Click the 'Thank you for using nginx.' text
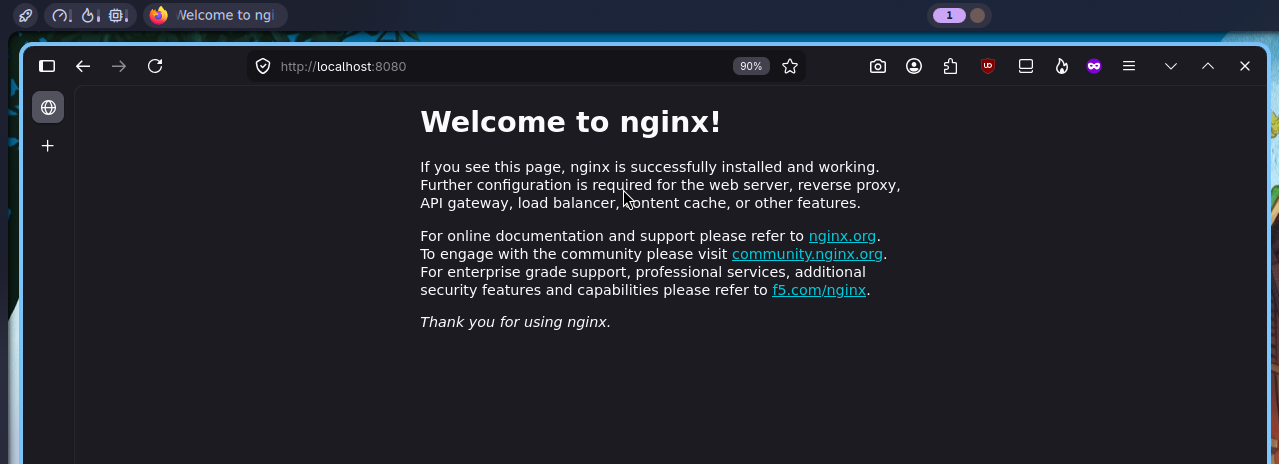This screenshot has height=464, width=1279. [x=515, y=322]
